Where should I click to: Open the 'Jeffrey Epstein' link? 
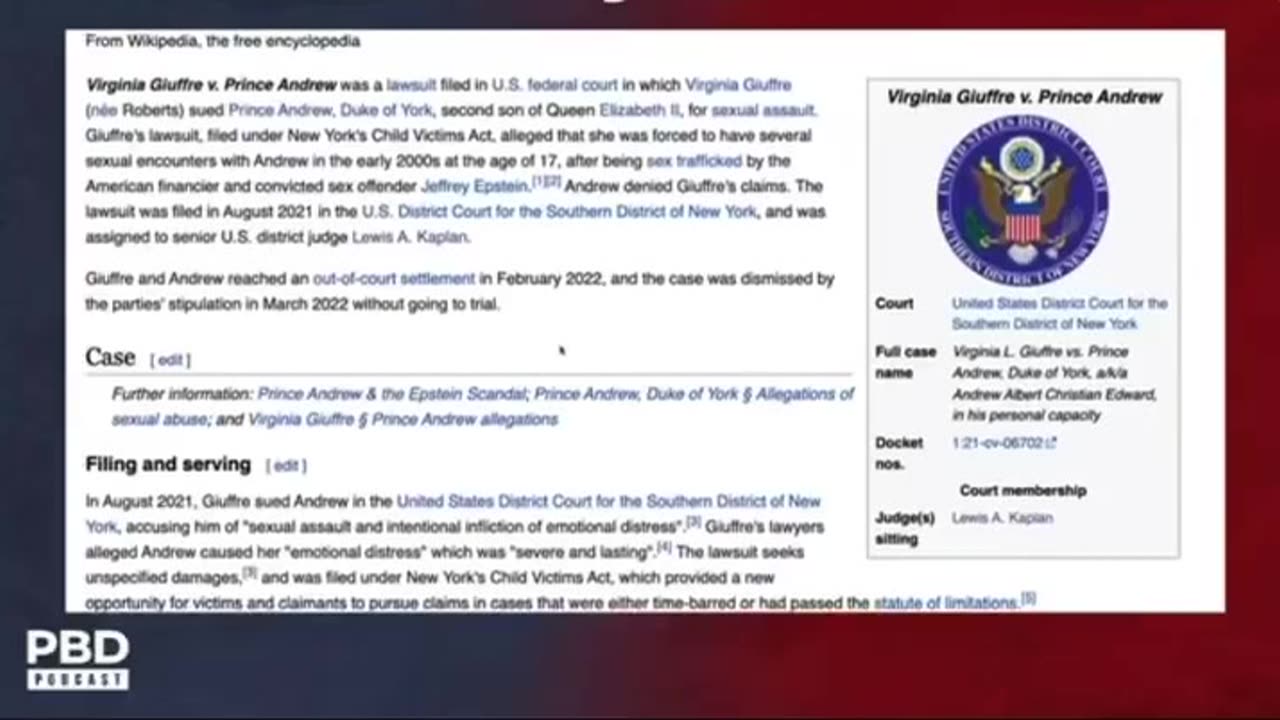(474, 186)
